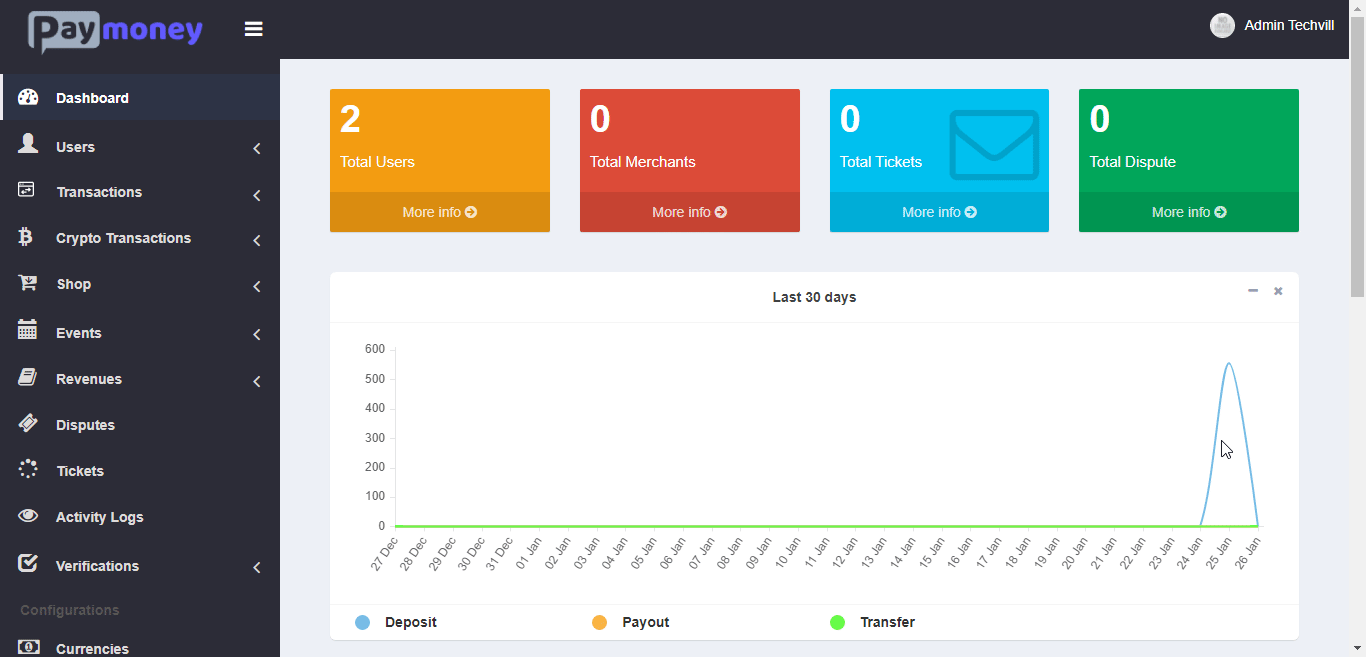Click the Paymoney logo
The image size is (1366, 657).
pyautogui.click(x=115, y=31)
